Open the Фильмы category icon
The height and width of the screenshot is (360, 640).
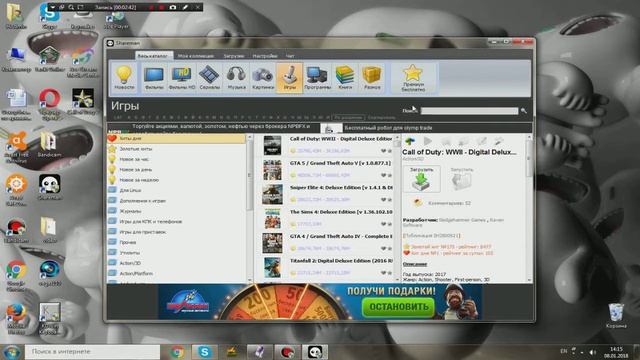coord(154,78)
